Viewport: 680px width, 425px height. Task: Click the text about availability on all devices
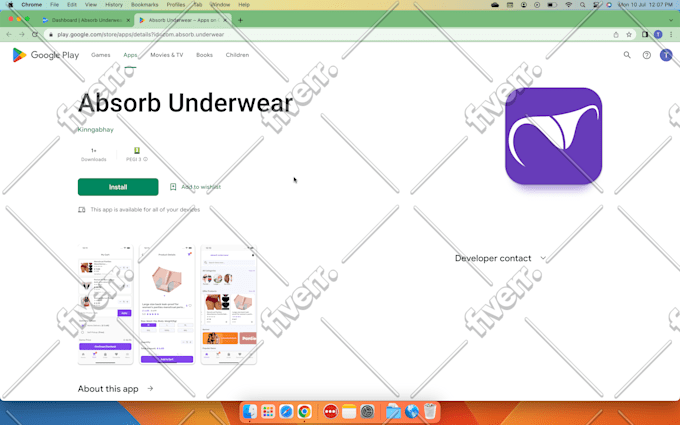[x=145, y=209]
